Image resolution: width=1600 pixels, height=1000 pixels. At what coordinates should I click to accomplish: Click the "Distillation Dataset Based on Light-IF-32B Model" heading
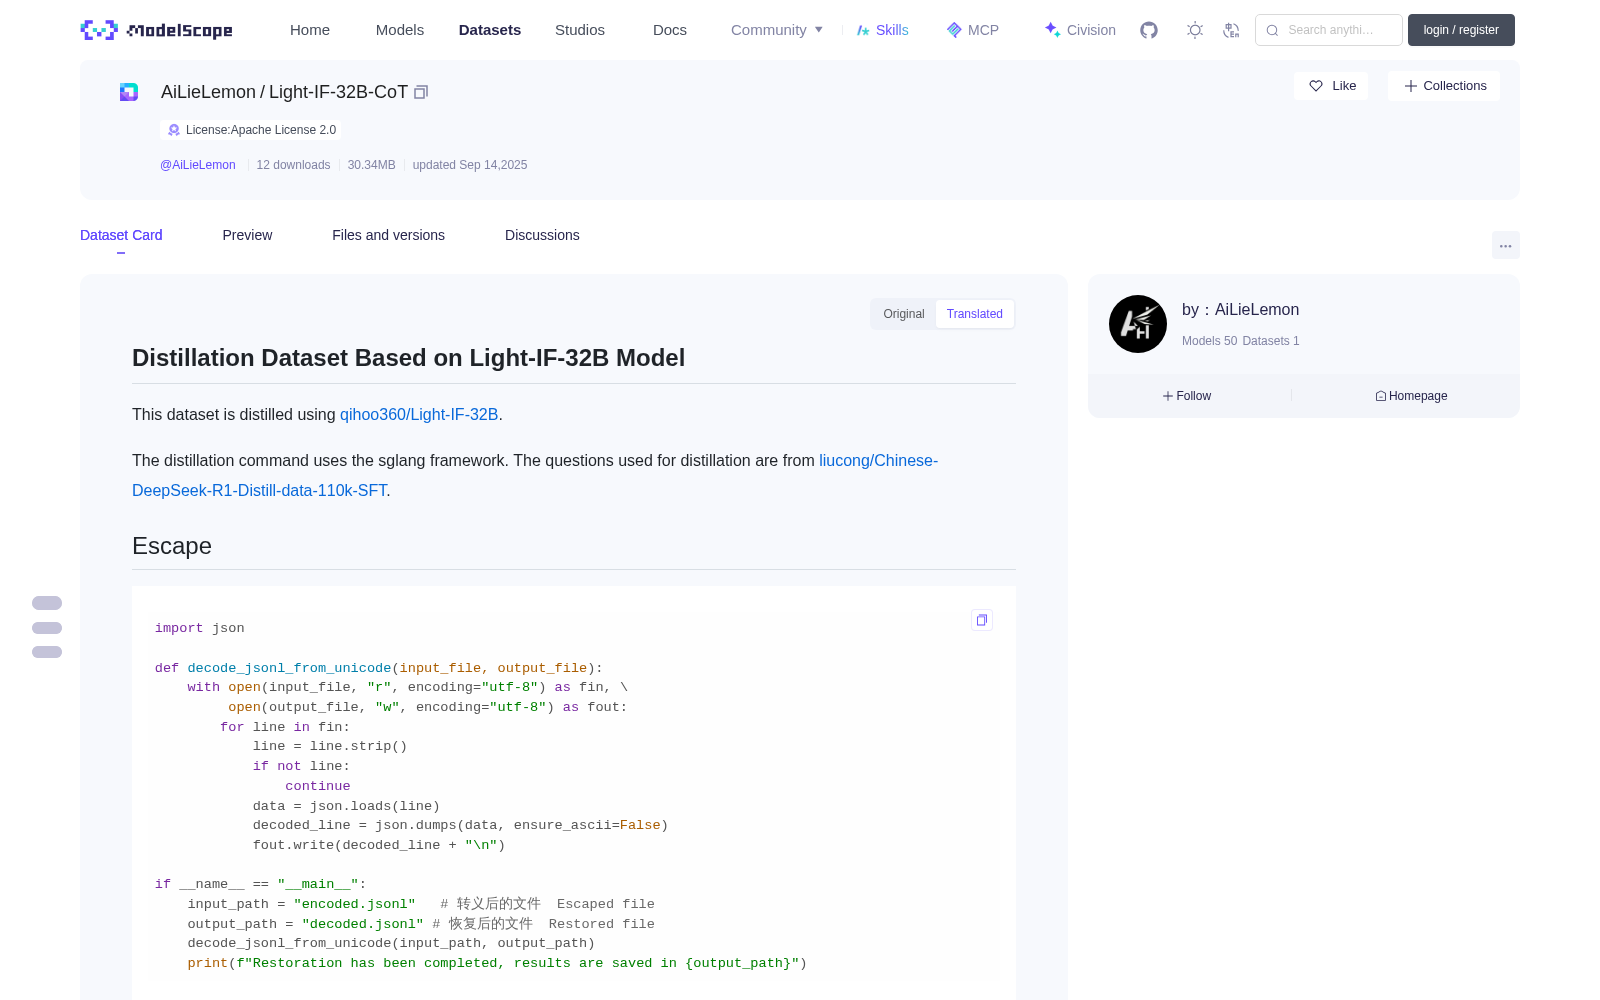pyautogui.click(x=408, y=358)
